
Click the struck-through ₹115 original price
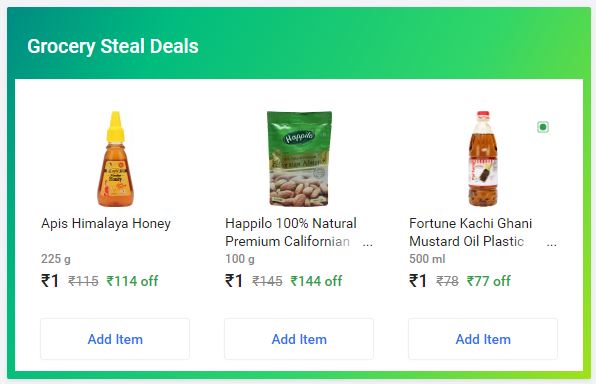[83, 281]
